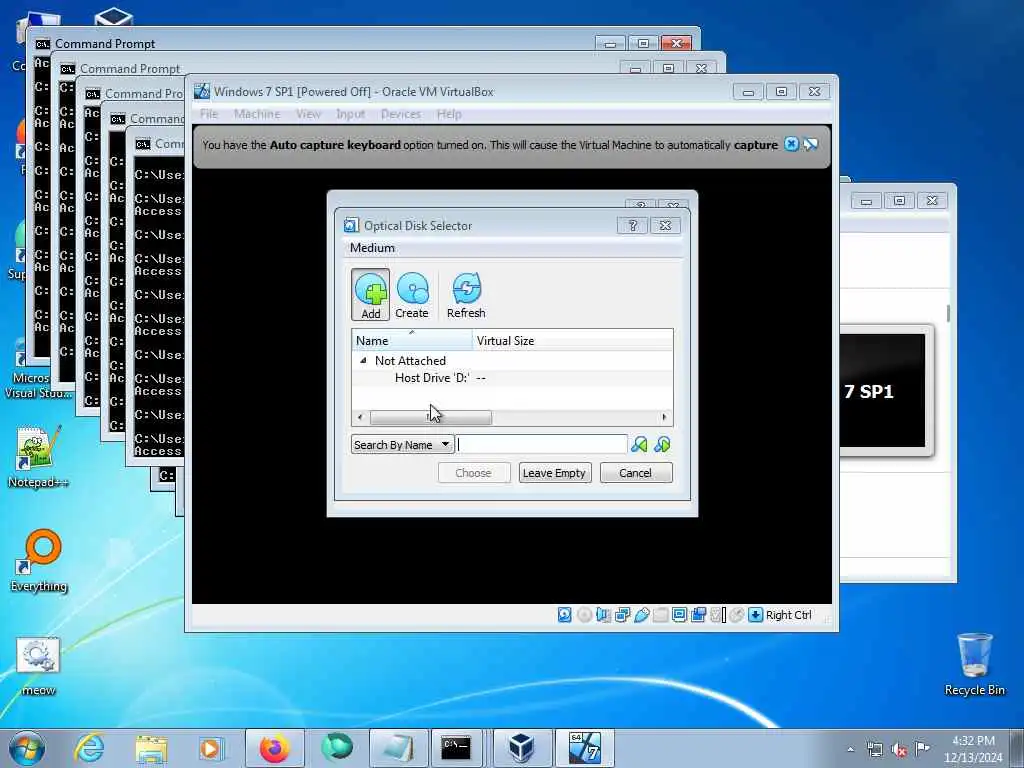Open the Machine menu
Viewport: 1024px width, 768px height.
pos(257,114)
